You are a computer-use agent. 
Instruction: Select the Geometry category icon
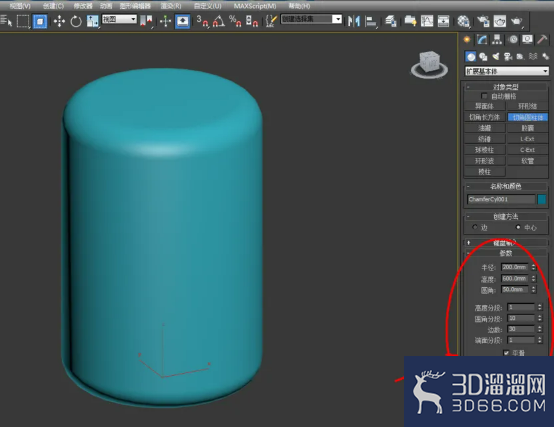(x=471, y=57)
